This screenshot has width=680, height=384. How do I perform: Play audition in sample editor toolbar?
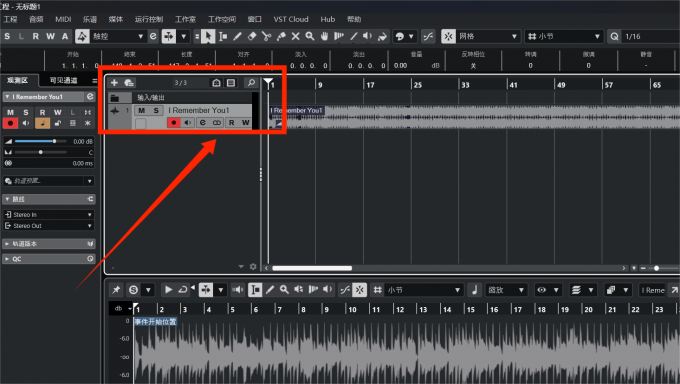pos(168,290)
